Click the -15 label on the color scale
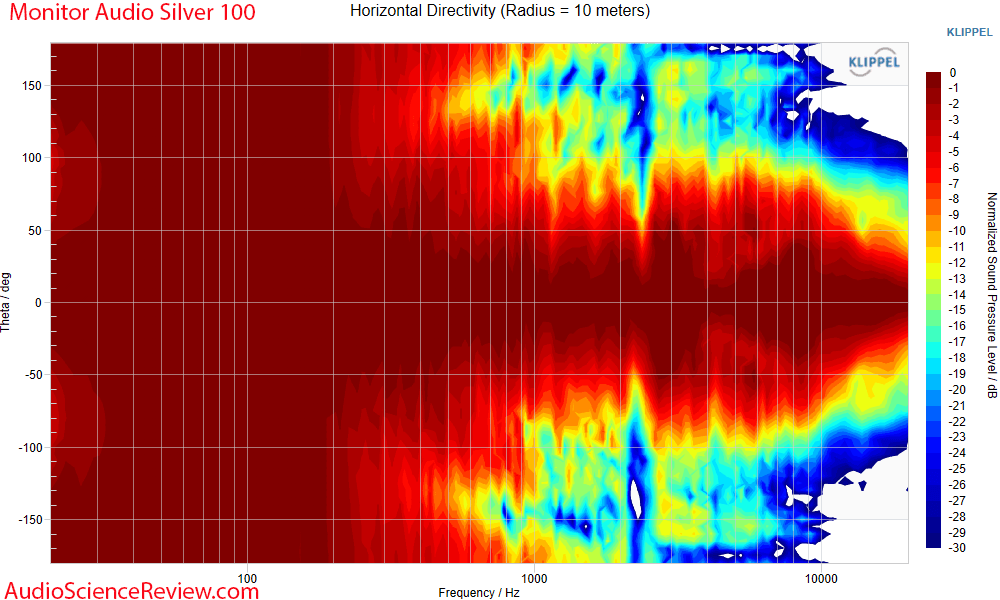Viewport: 1000px width, 600px height. (956, 310)
